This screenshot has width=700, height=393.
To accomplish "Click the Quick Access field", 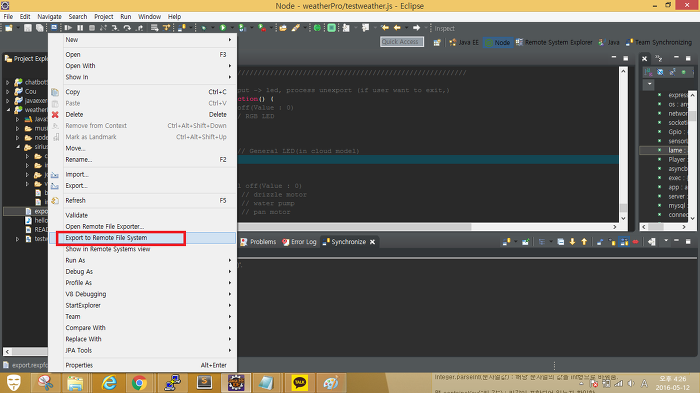I will point(402,42).
